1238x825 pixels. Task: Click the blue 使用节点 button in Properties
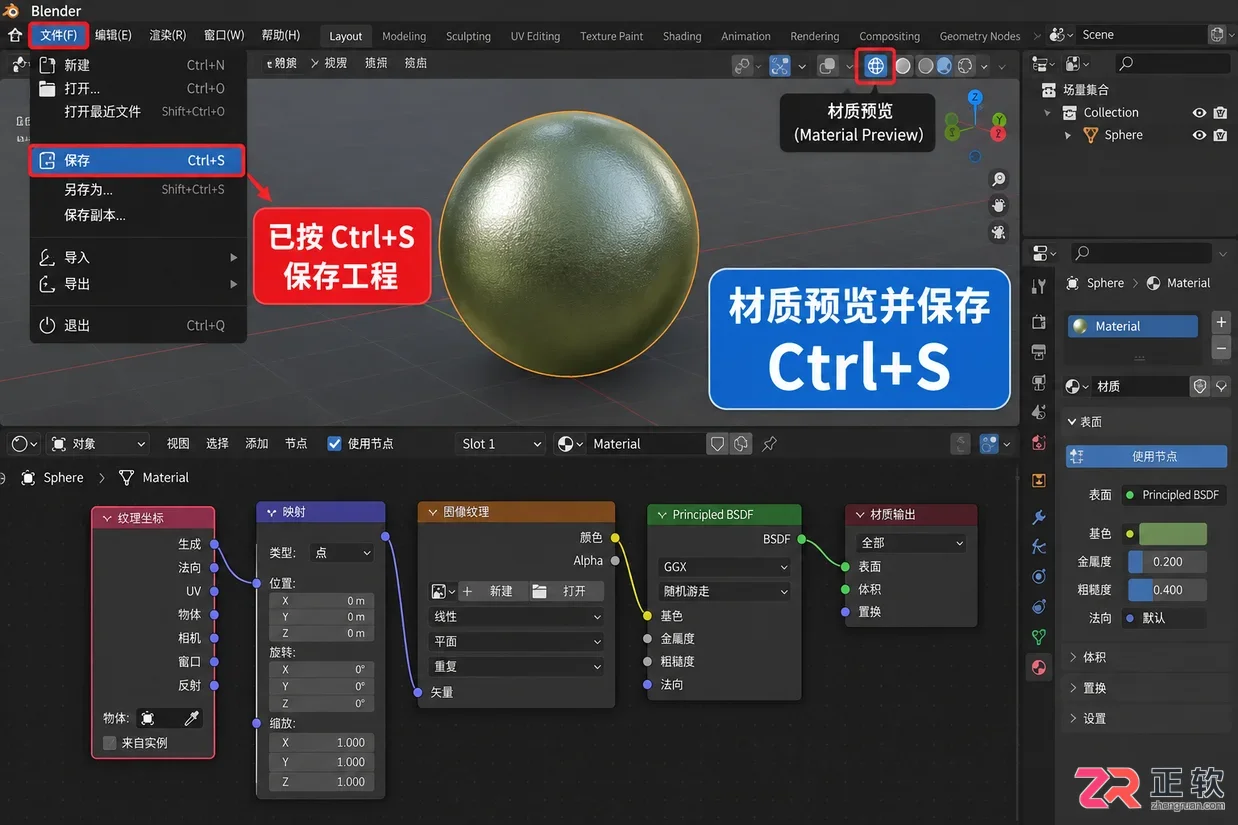click(1146, 456)
